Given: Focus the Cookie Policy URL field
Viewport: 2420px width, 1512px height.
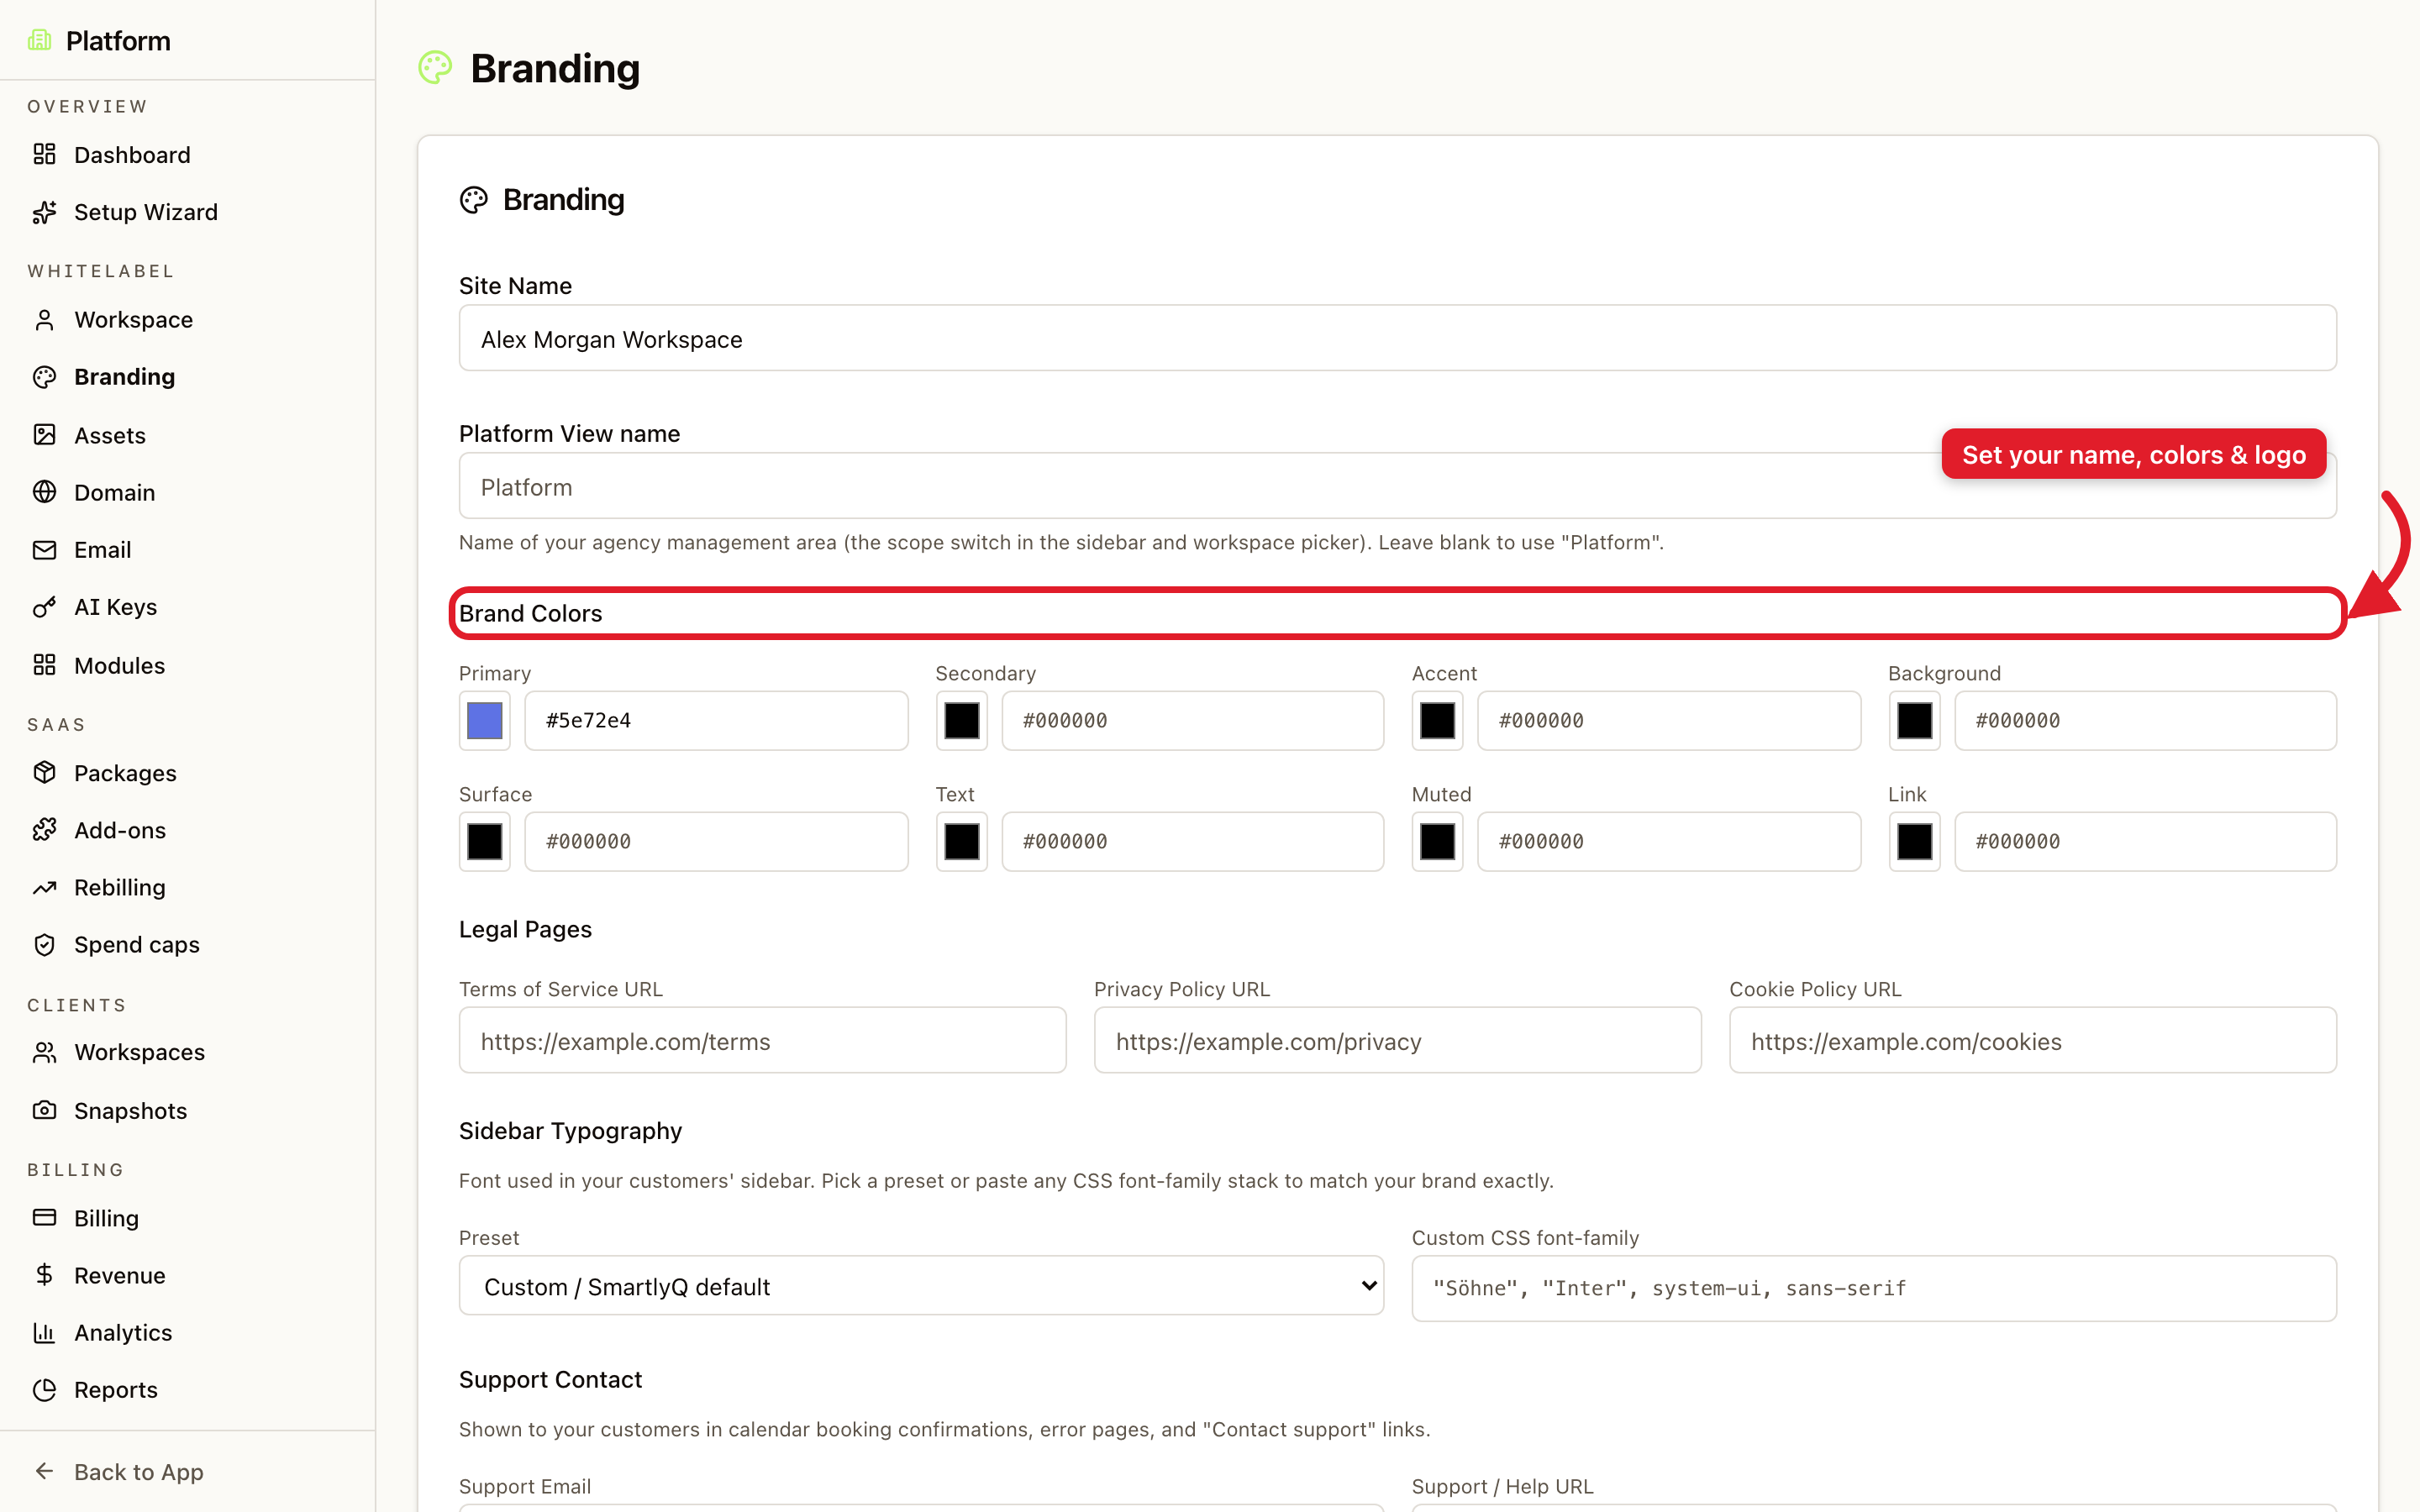Looking at the screenshot, I should (x=2032, y=1040).
